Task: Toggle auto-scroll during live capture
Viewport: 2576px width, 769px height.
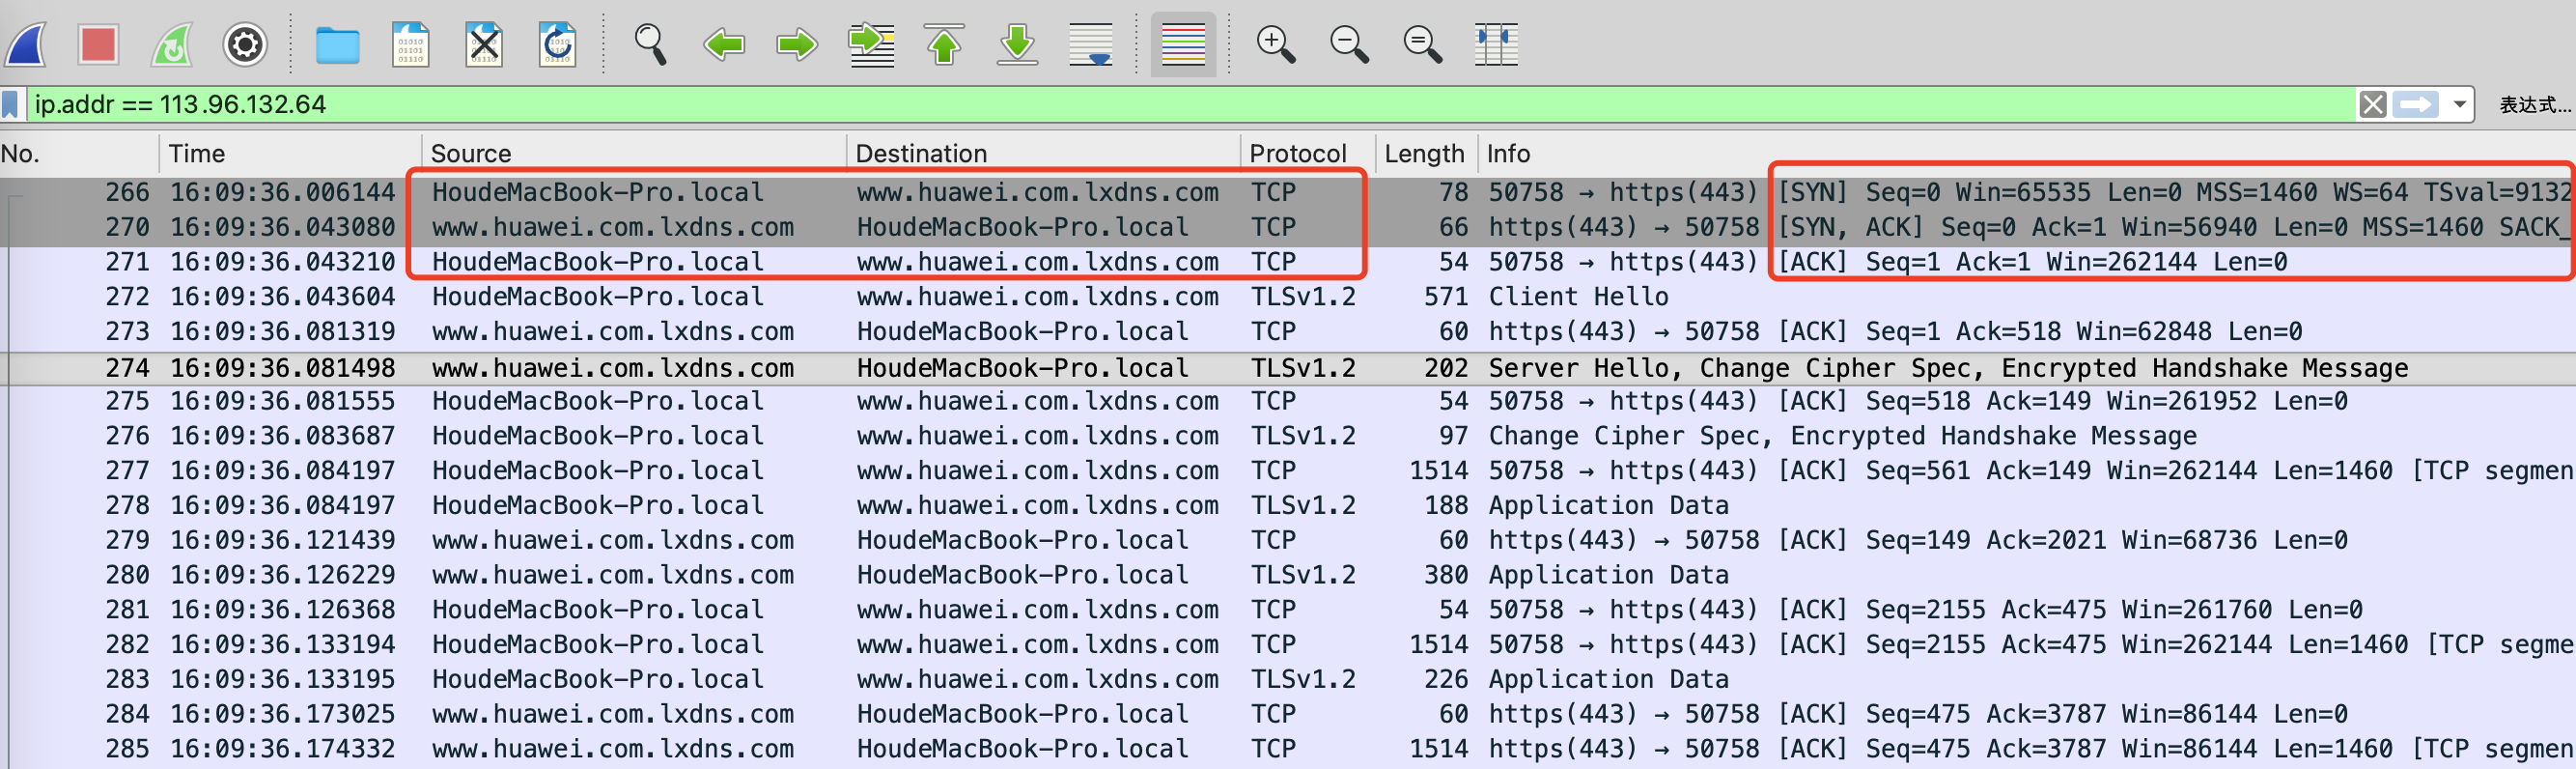Action: pyautogui.click(x=1091, y=45)
